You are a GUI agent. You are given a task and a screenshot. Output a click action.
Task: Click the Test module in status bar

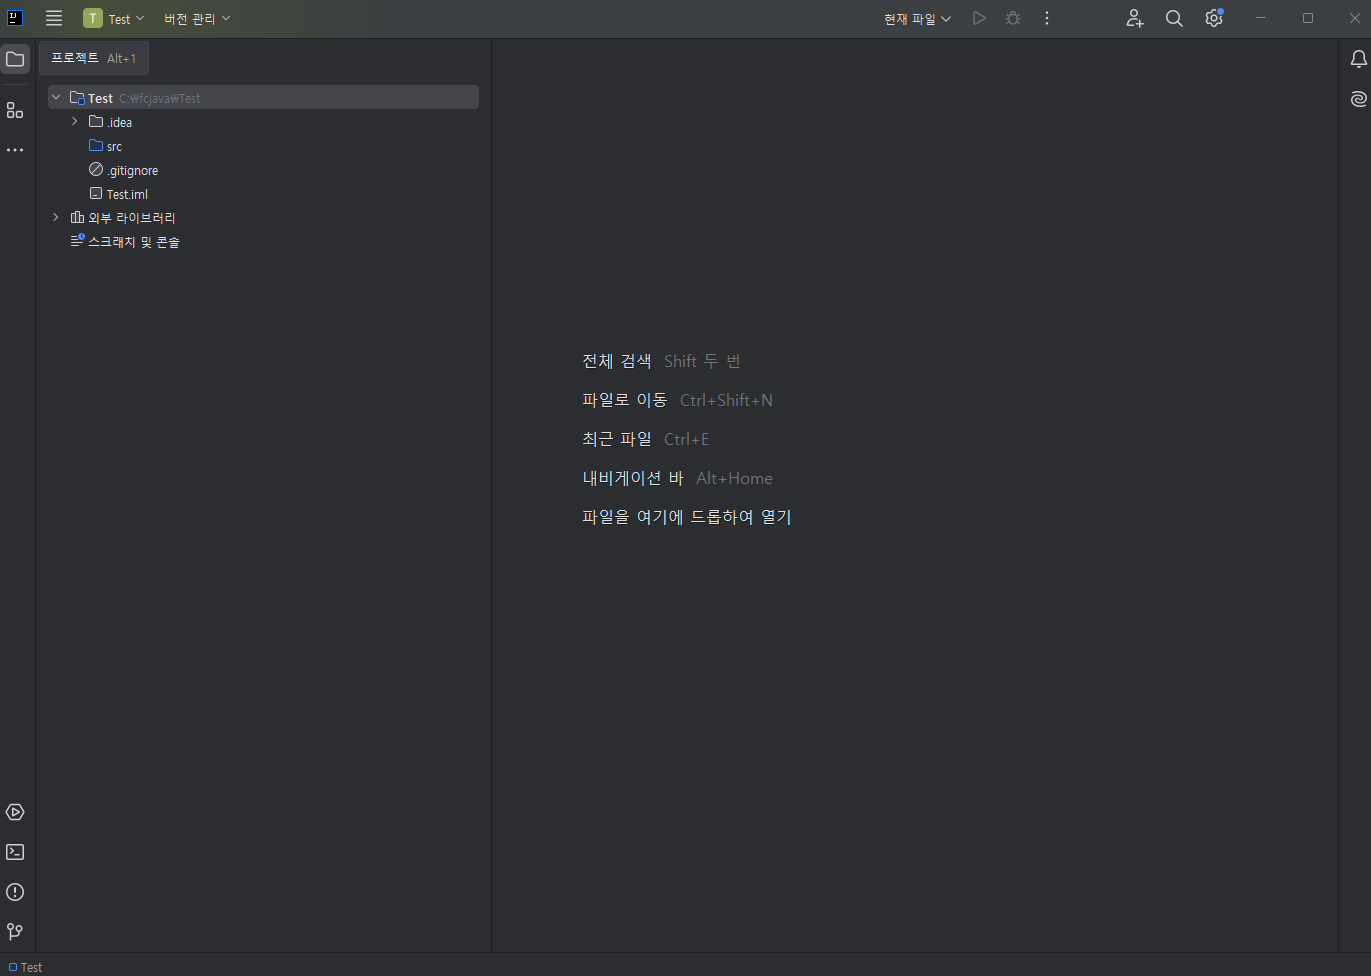(x=26, y=967)
